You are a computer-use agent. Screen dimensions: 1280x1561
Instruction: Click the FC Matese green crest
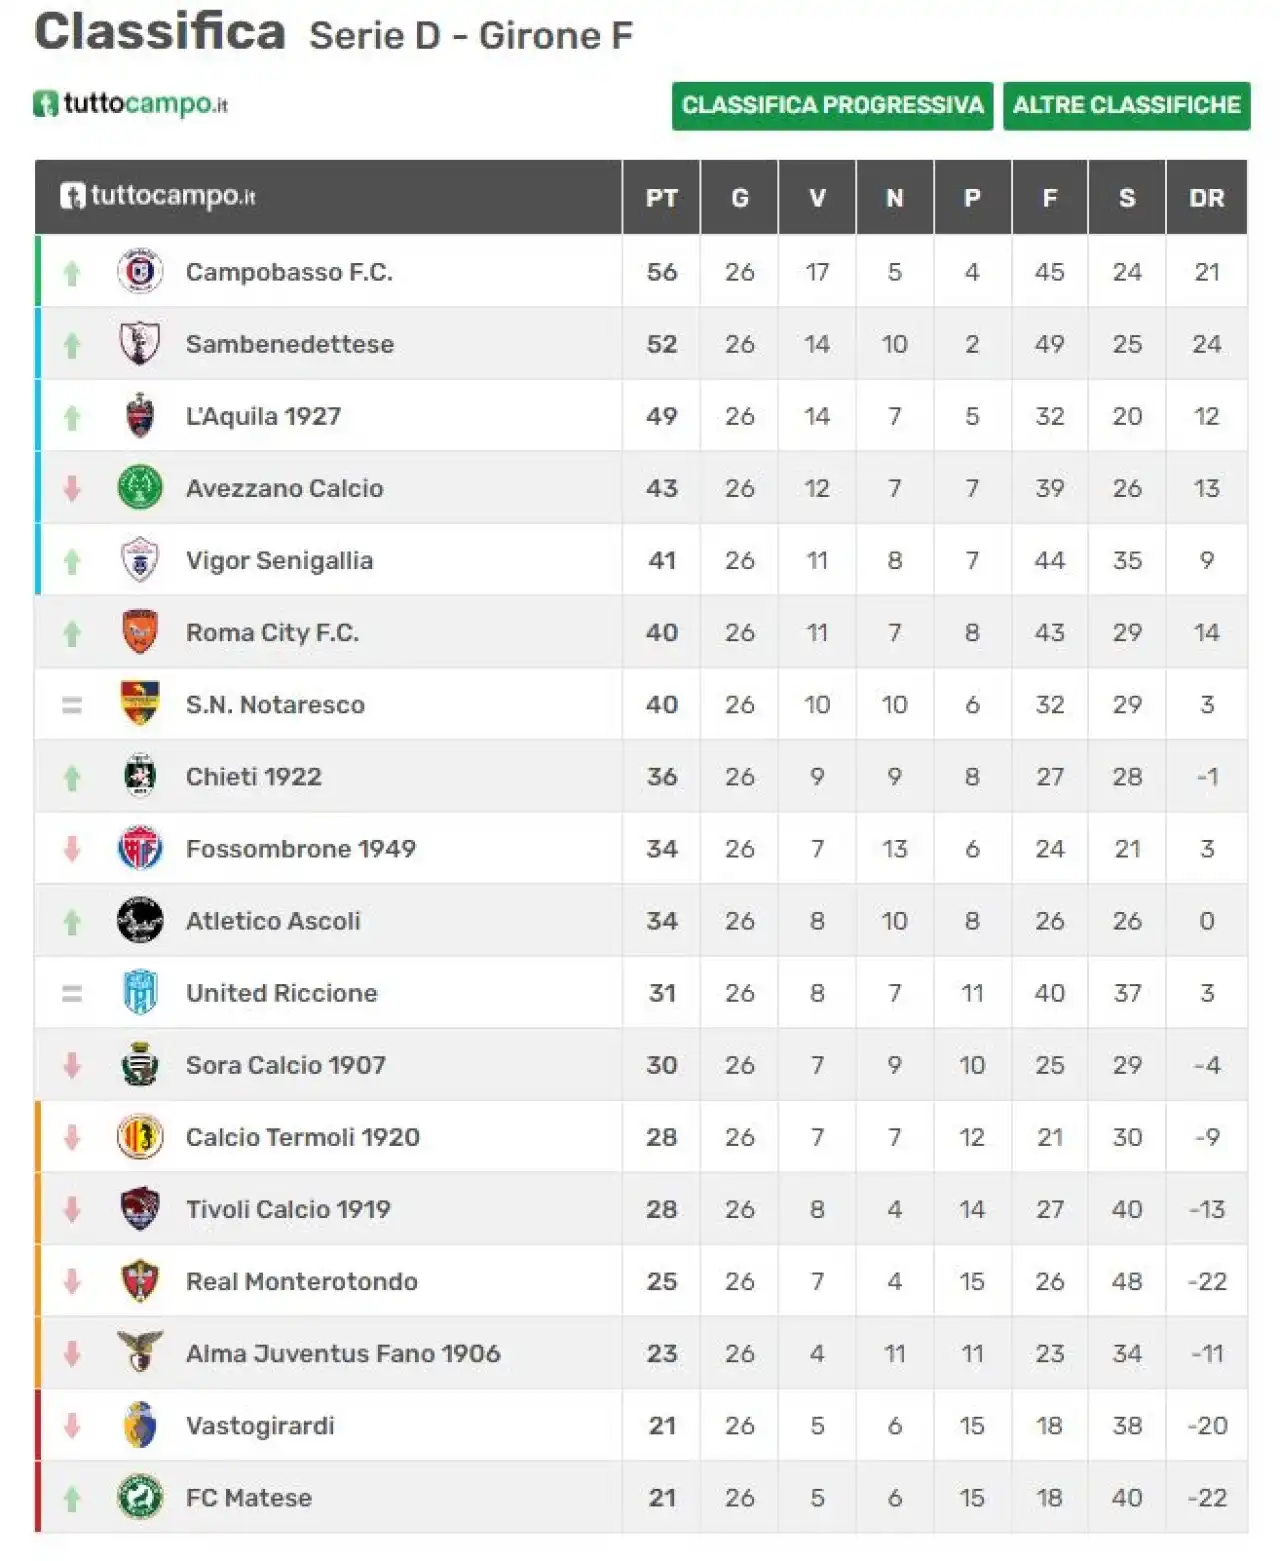coord(140,1497)
